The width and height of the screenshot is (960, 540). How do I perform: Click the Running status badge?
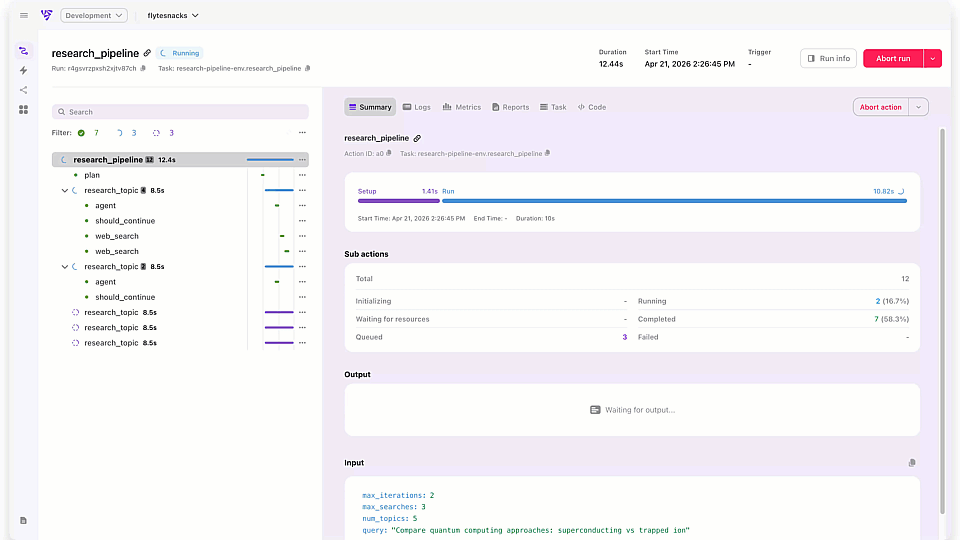tap(180, 53)
